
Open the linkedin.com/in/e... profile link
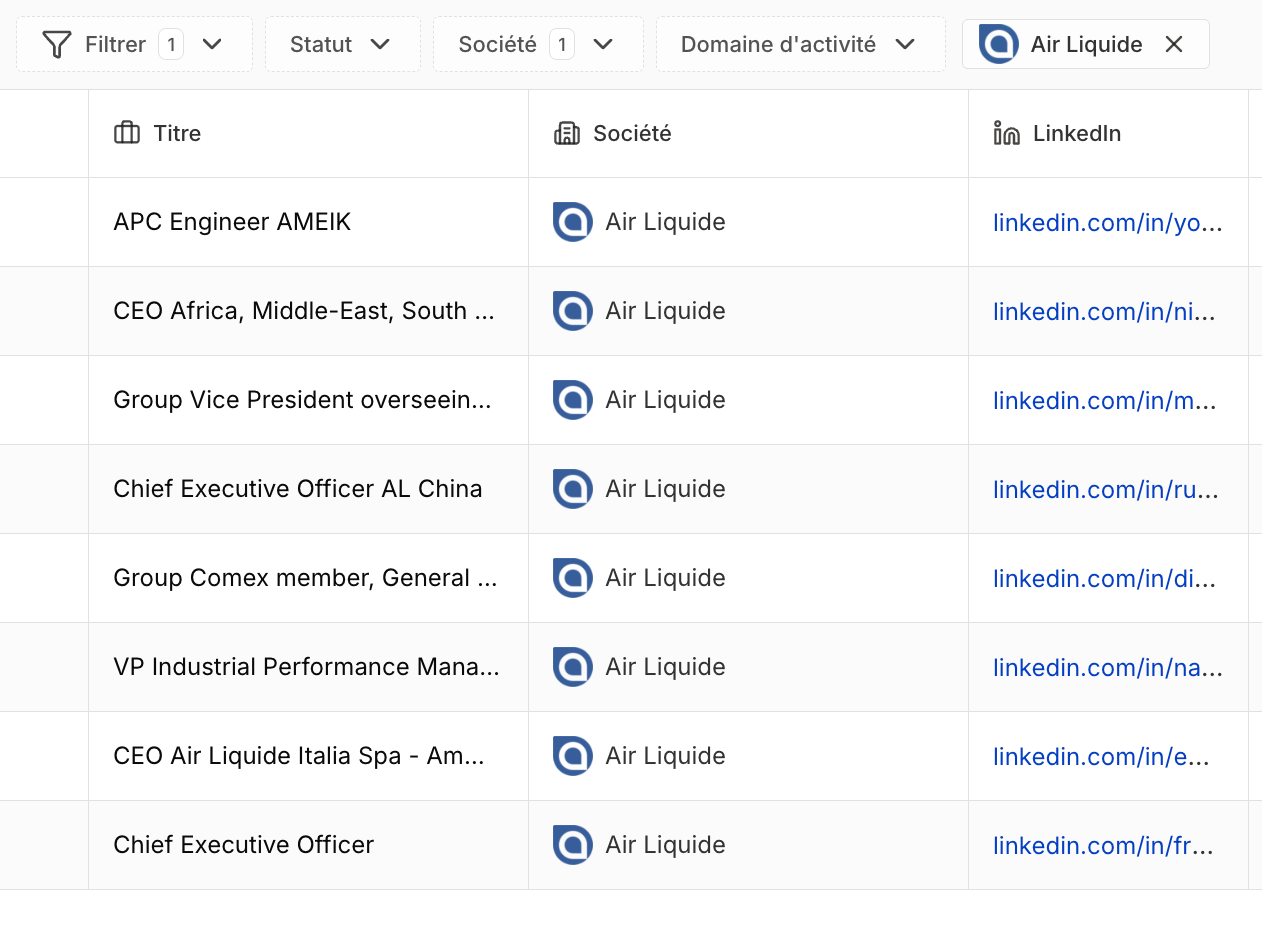[x=1101, y=756]
